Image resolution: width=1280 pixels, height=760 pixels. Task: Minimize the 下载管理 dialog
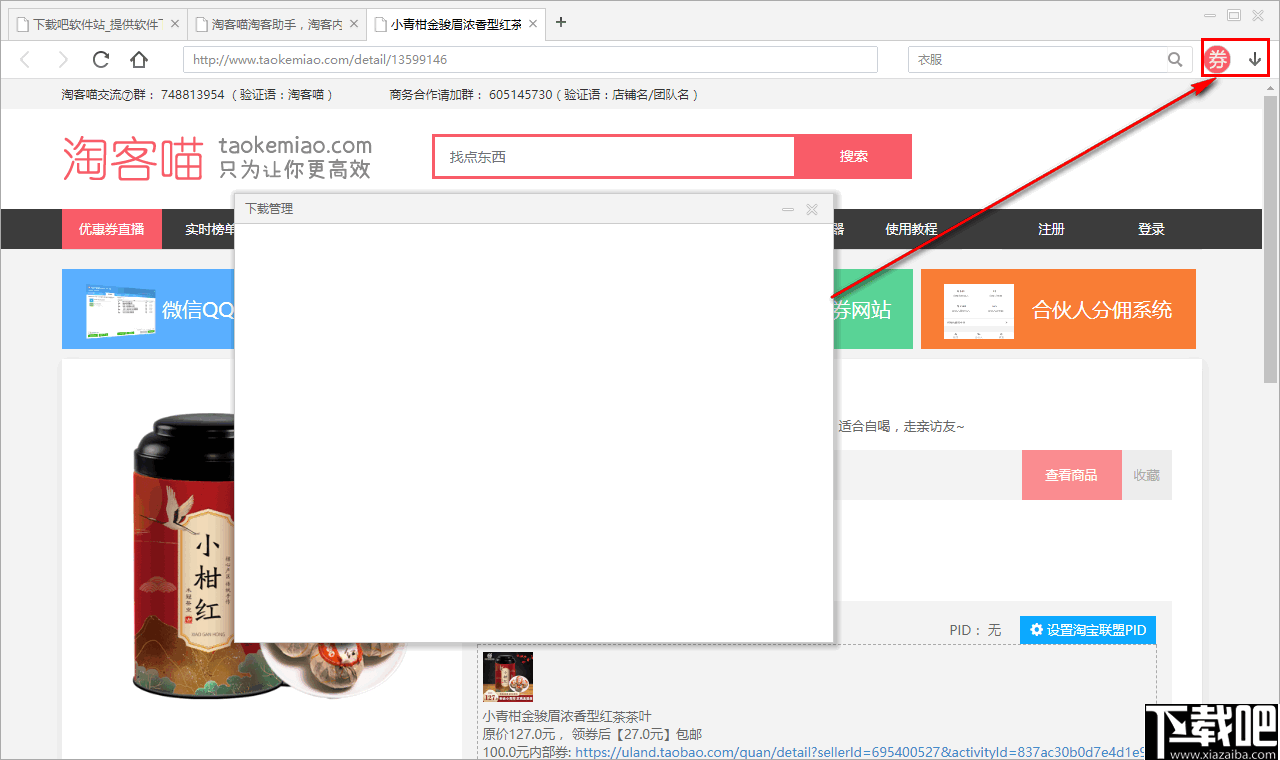click(x=788, y=210)
